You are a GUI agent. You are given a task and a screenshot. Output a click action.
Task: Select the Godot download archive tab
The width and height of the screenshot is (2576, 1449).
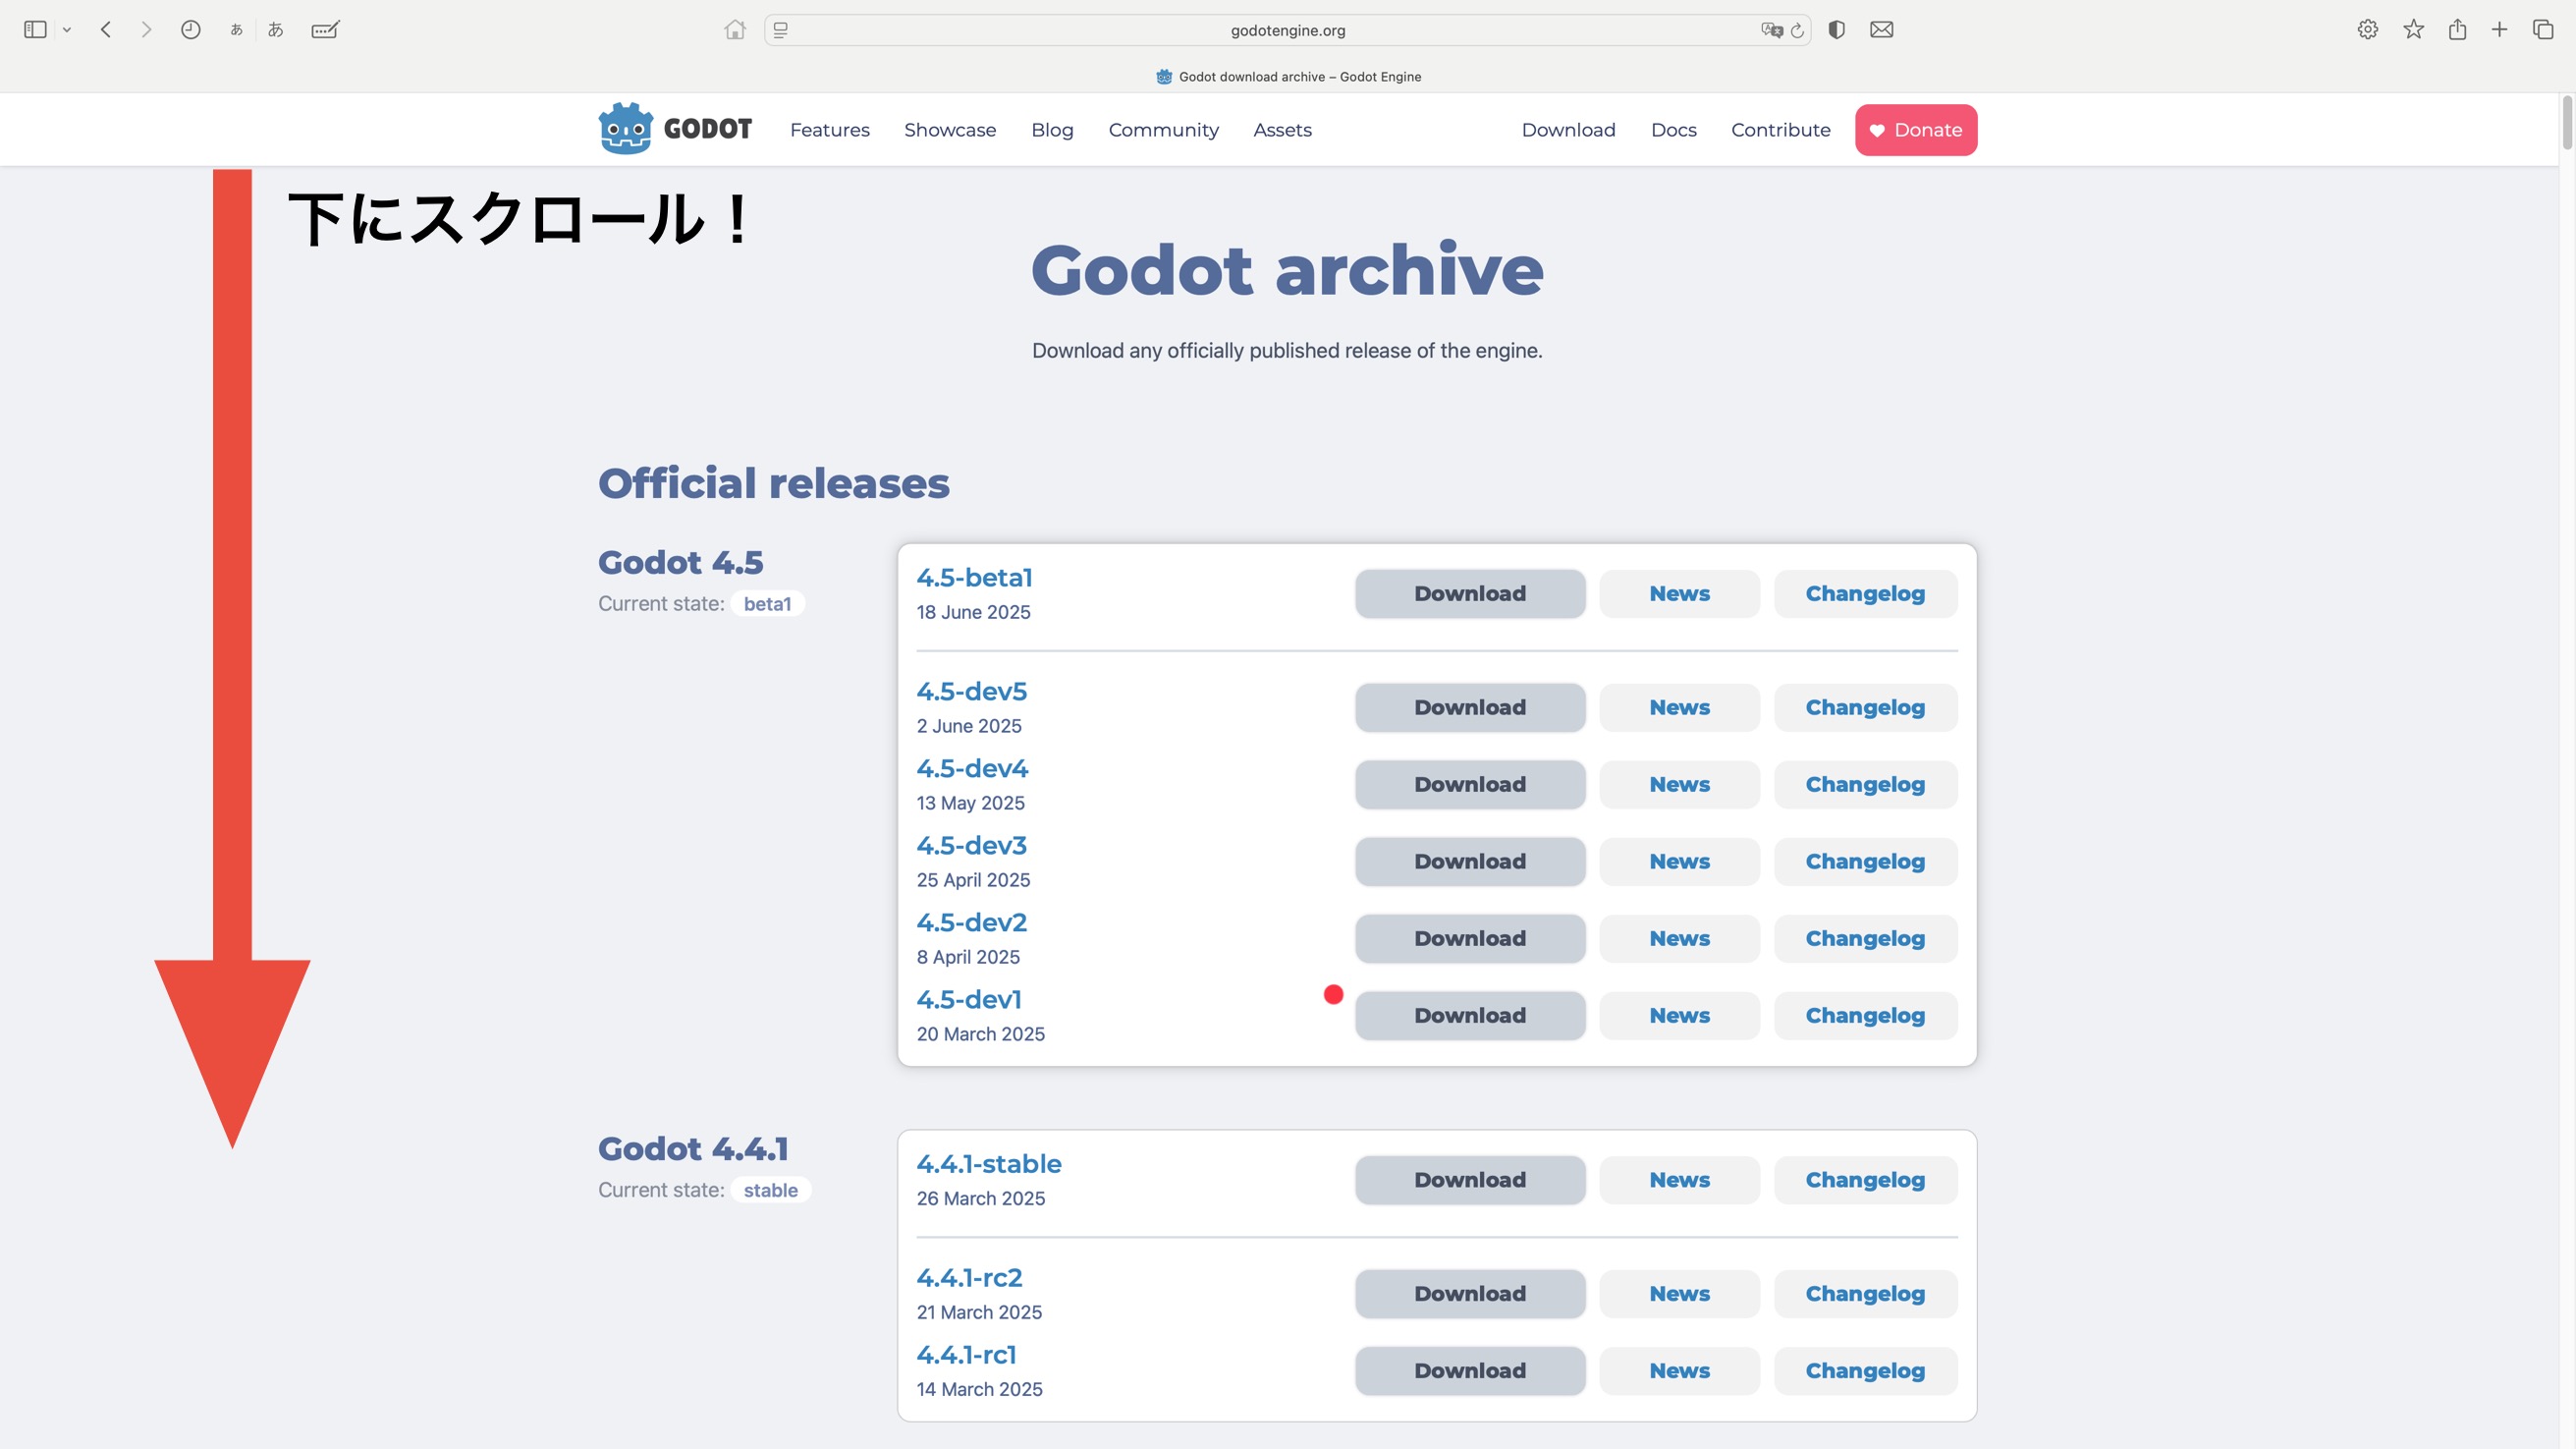click(1288, 77)
